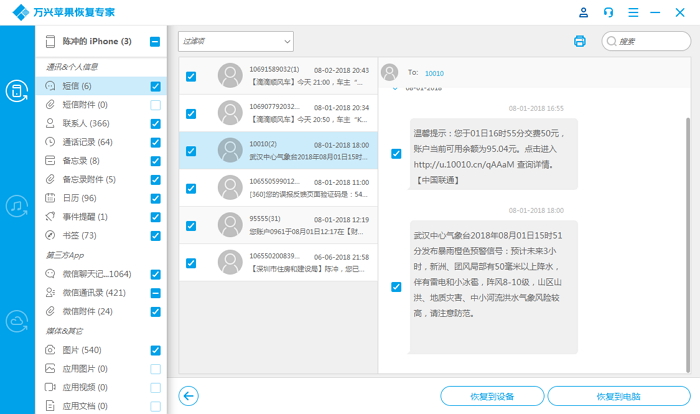The image size is (700, 414).
Task: Click the 恢复到设备 button
Action: tap(491, 396)
